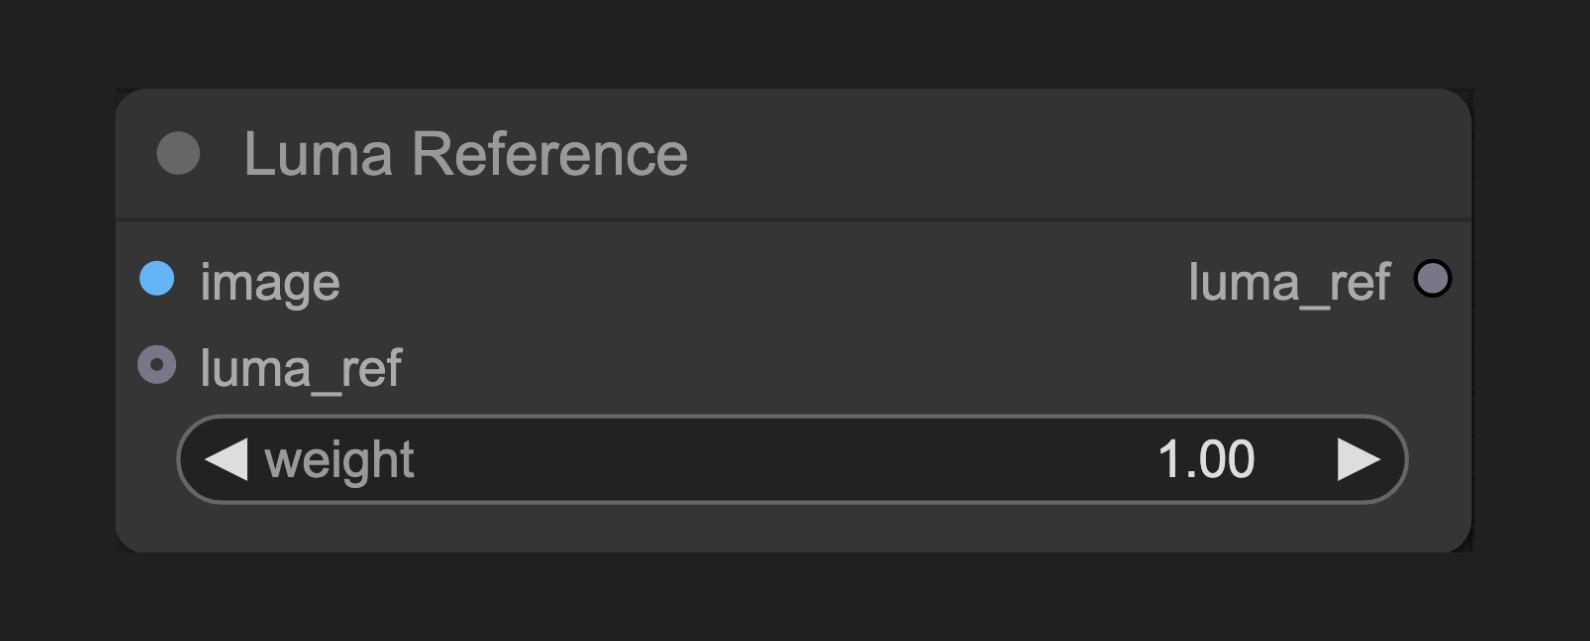Screen dimensions: 1590x641
Task: Collapse the node using the gray title dot
Action: (x=178, y=154)
